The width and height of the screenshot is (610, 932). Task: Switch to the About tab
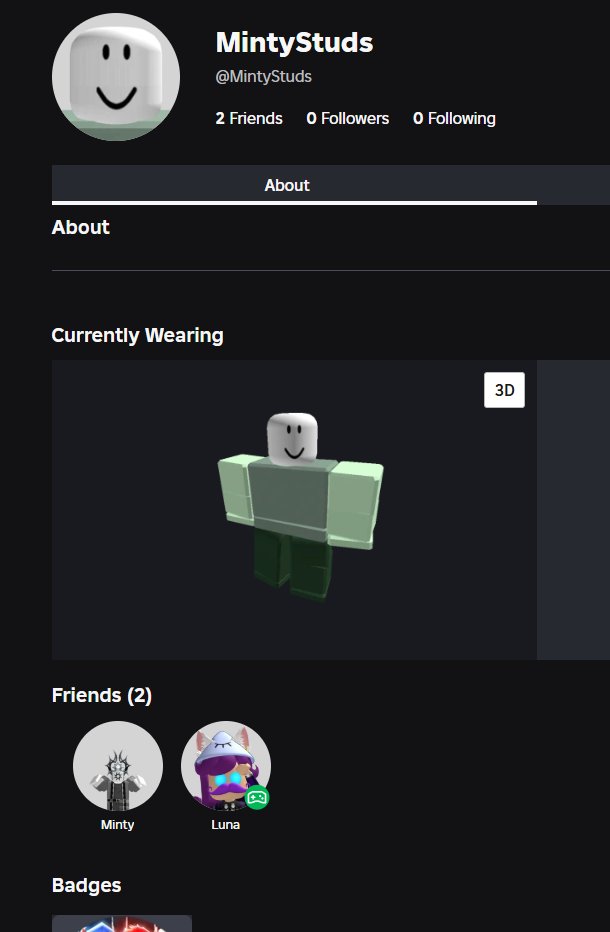(294, 185)
